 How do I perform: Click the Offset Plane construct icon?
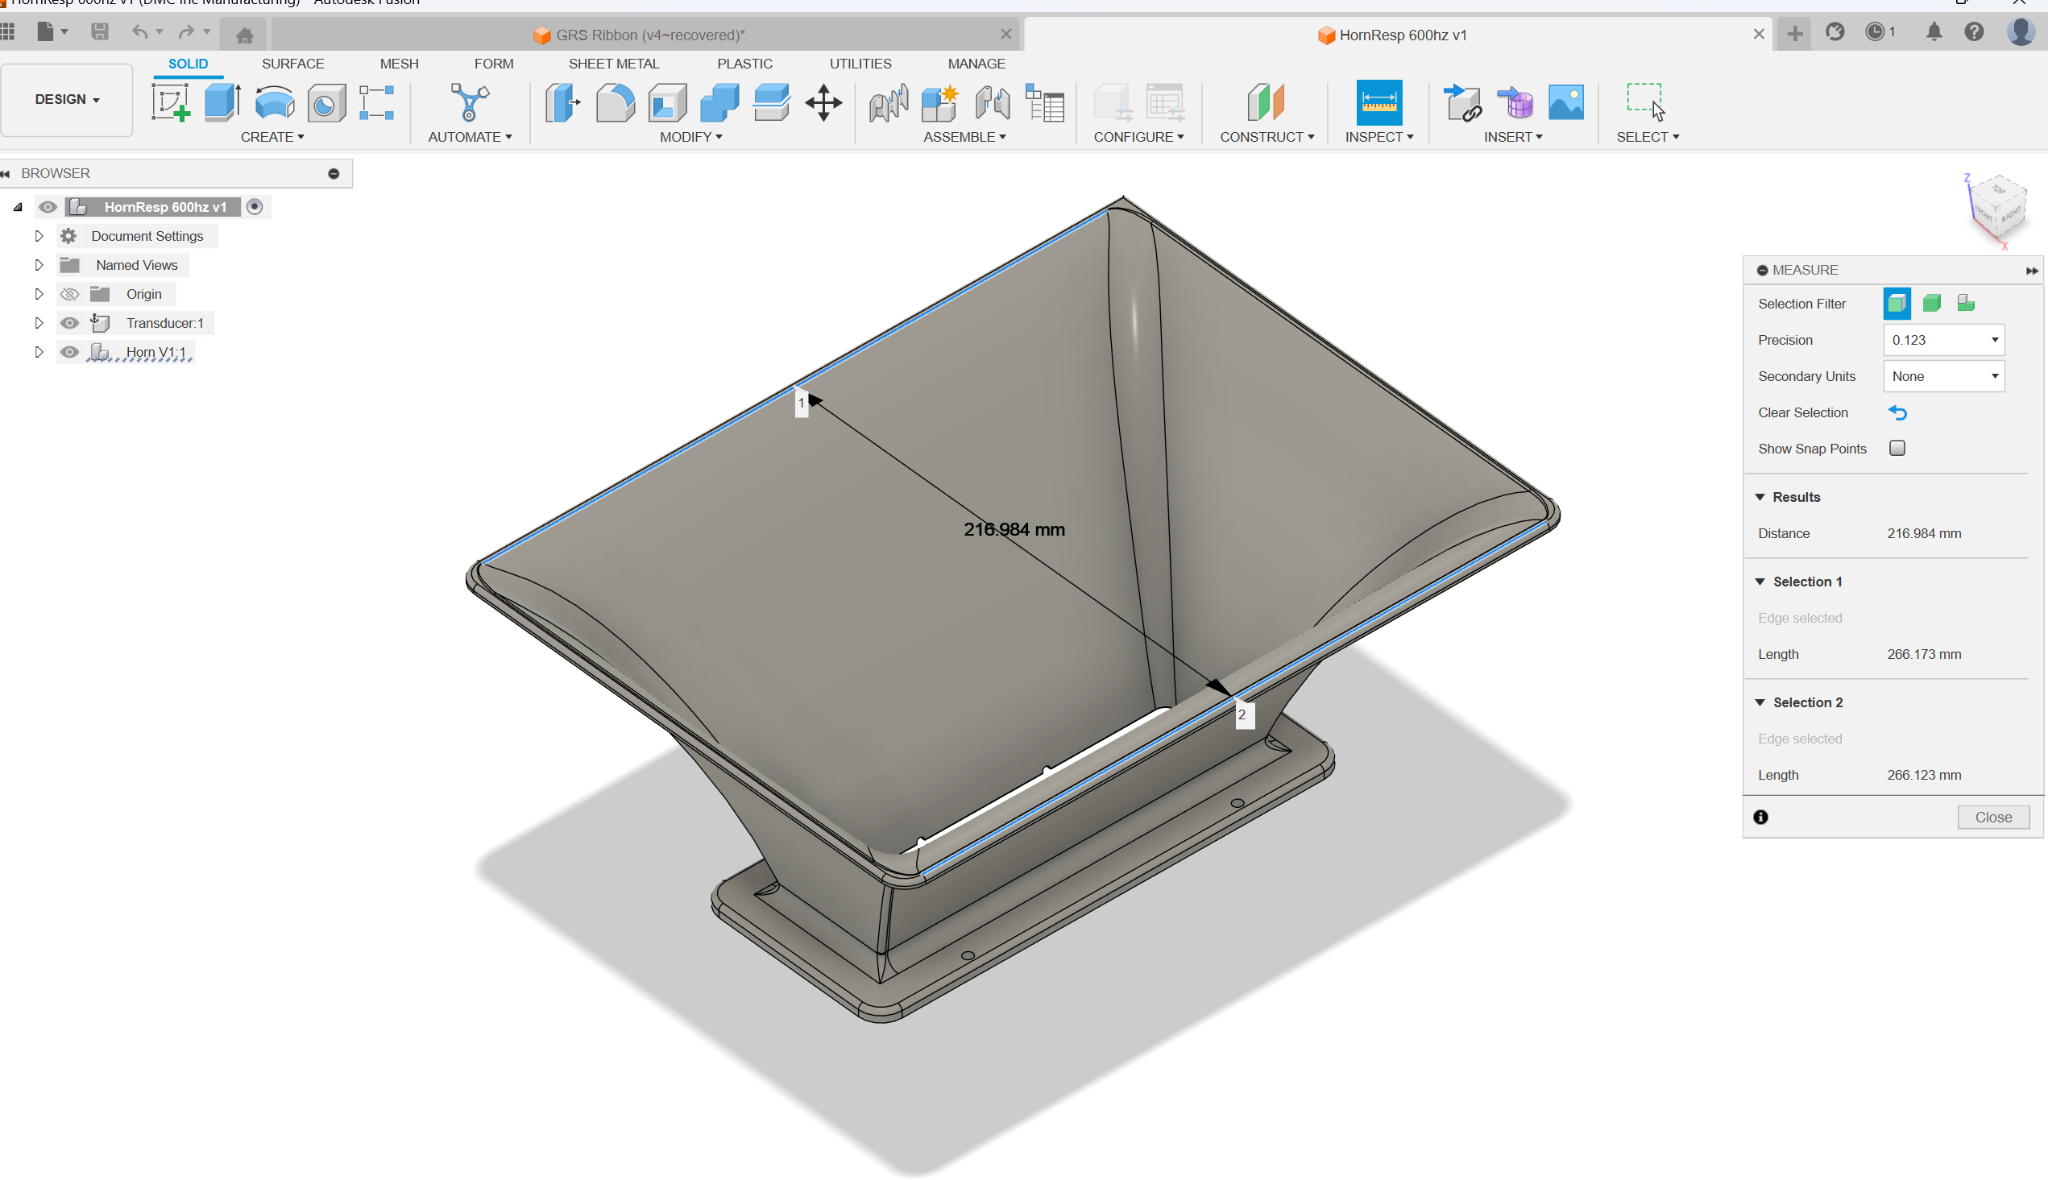click(1266, 102)
